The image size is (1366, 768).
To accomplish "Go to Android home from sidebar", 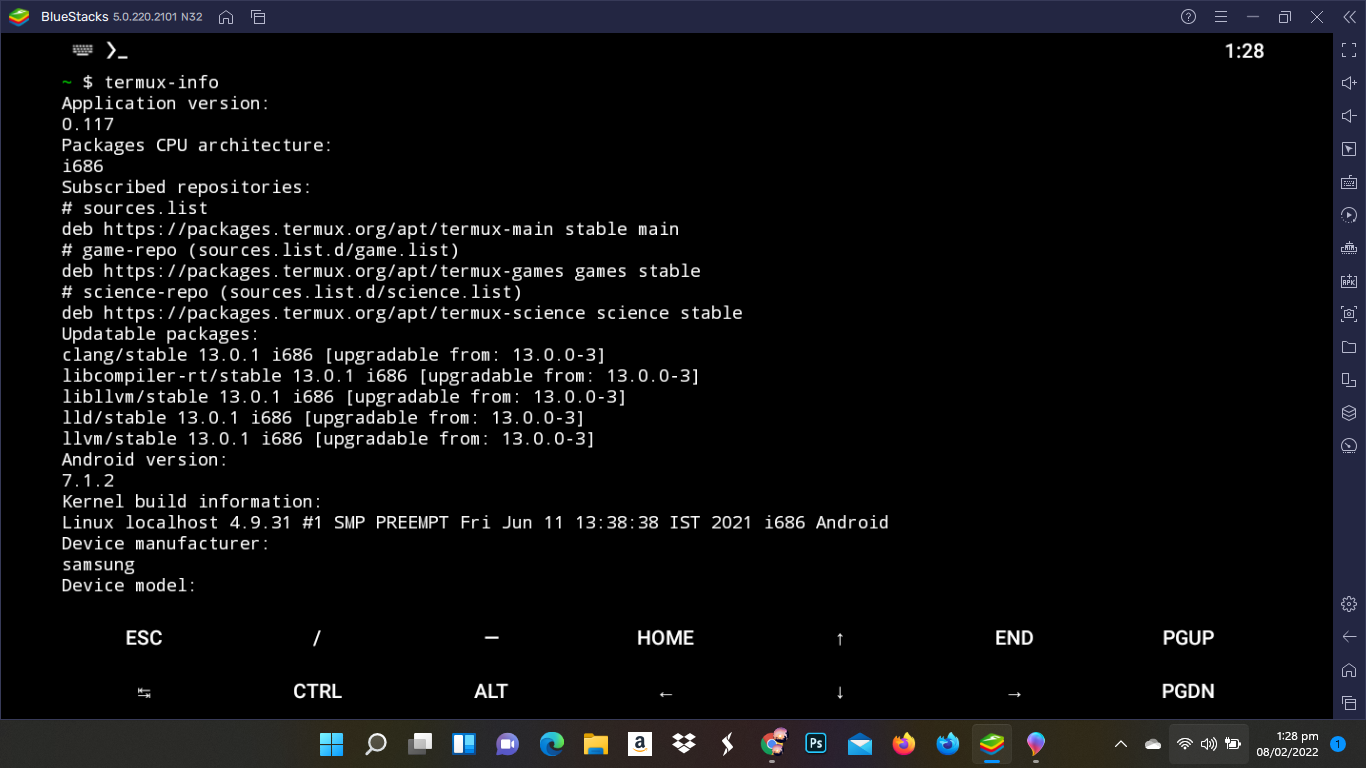I will click(x=1349, y=670).
